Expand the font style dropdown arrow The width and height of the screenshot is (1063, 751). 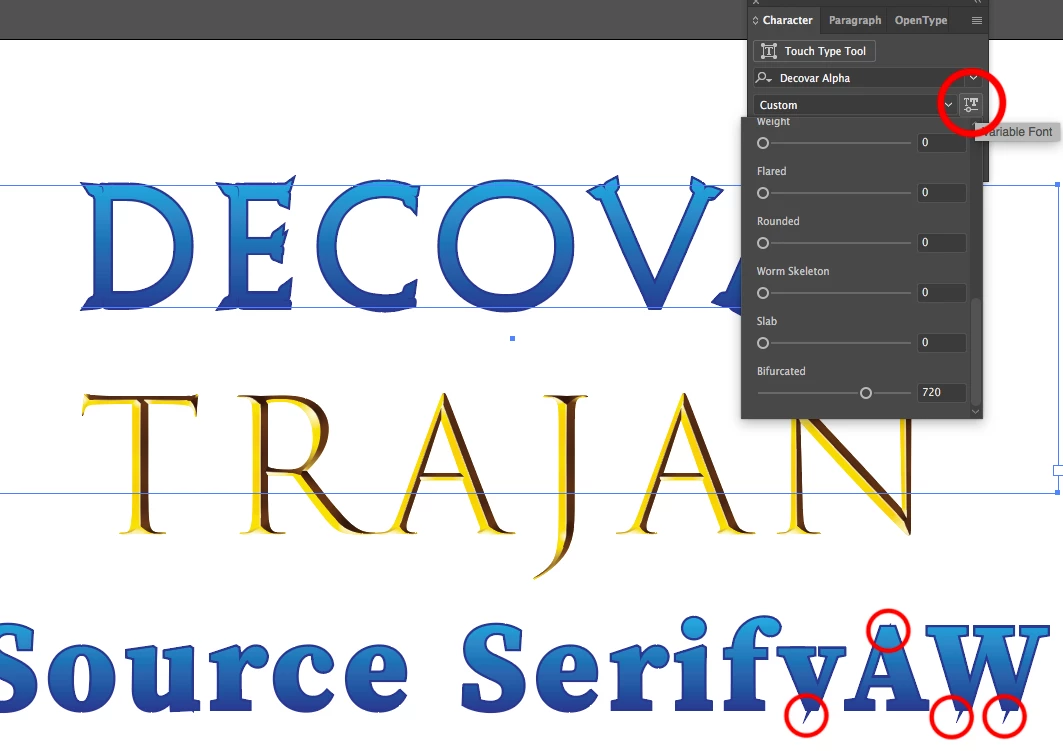pos(948,105)
